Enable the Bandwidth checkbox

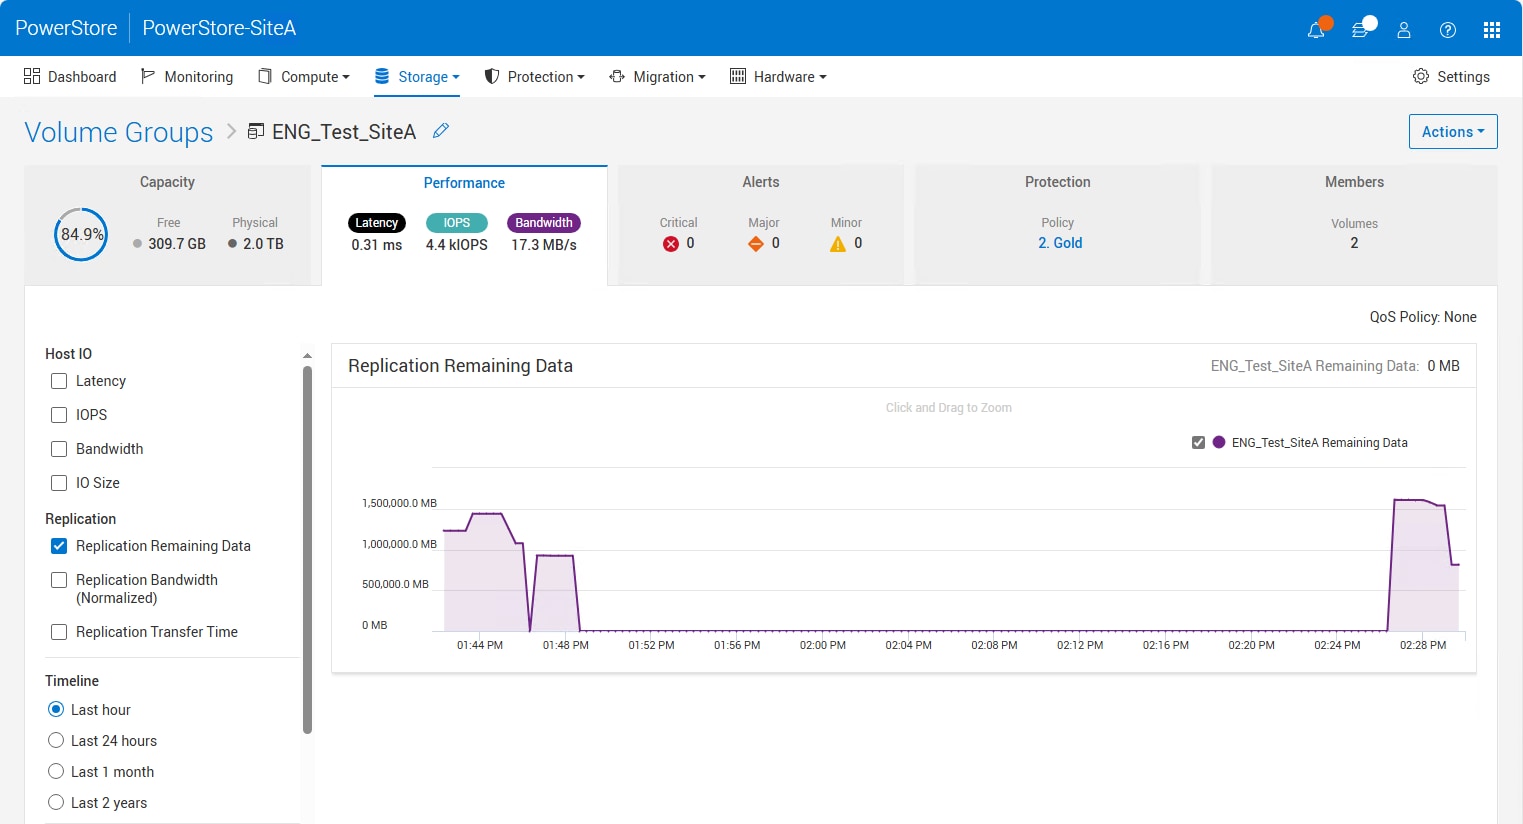pyautogui.click(x=59, y=449)
